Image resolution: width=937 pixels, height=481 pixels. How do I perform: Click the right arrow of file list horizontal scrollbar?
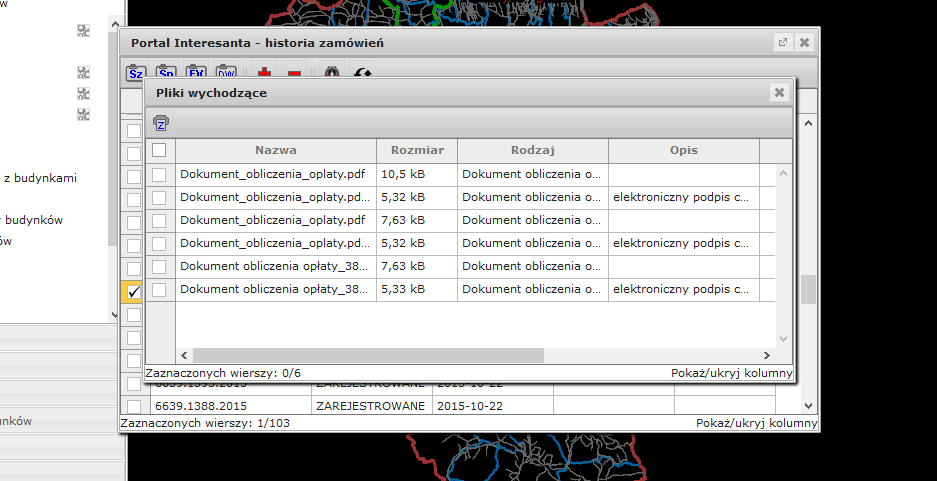click(x=767, y=355)
